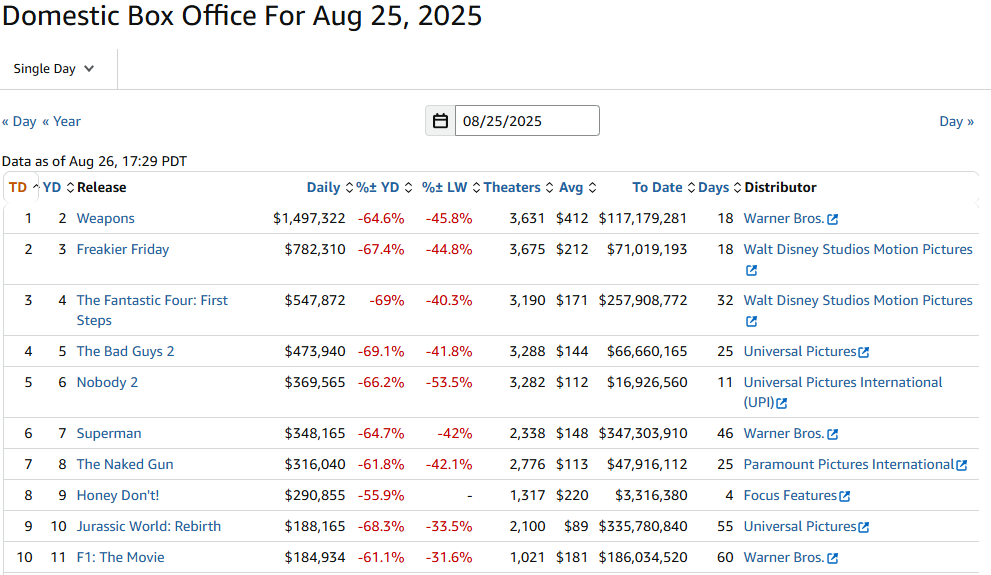Open external link icon beside Warner Bros. in Weapons row

tap(833, 219)
